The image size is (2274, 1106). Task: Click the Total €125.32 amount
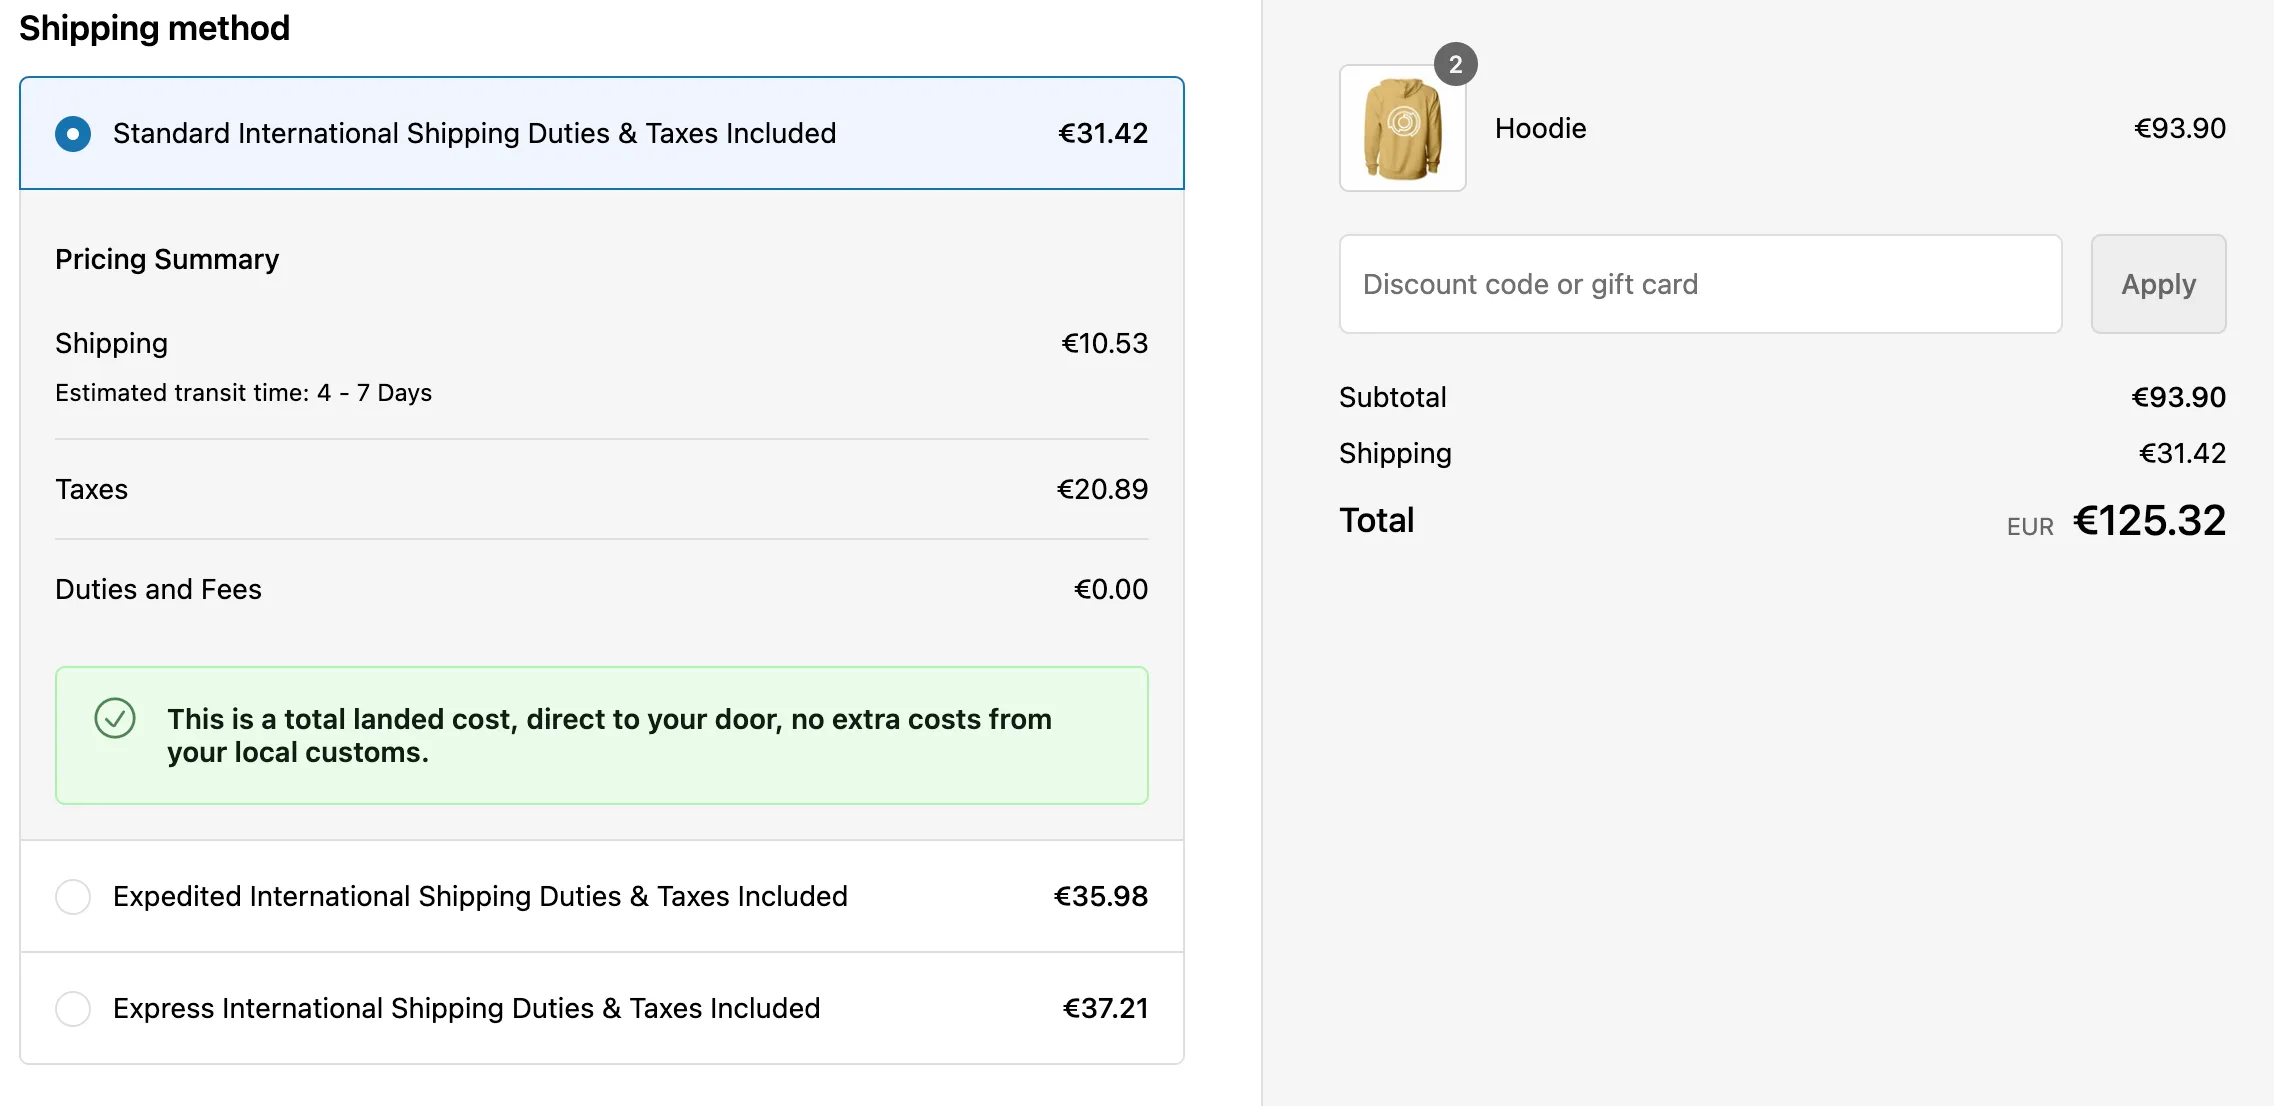[2148, 521]
